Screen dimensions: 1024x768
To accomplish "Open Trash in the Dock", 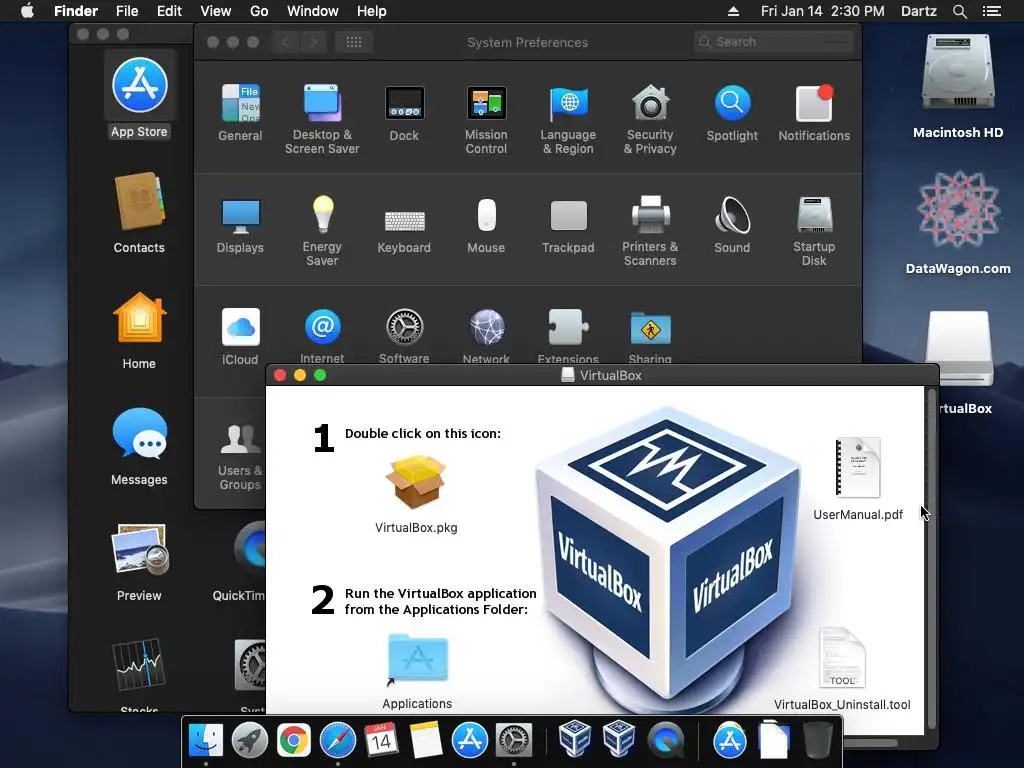I will click(818, 741).
